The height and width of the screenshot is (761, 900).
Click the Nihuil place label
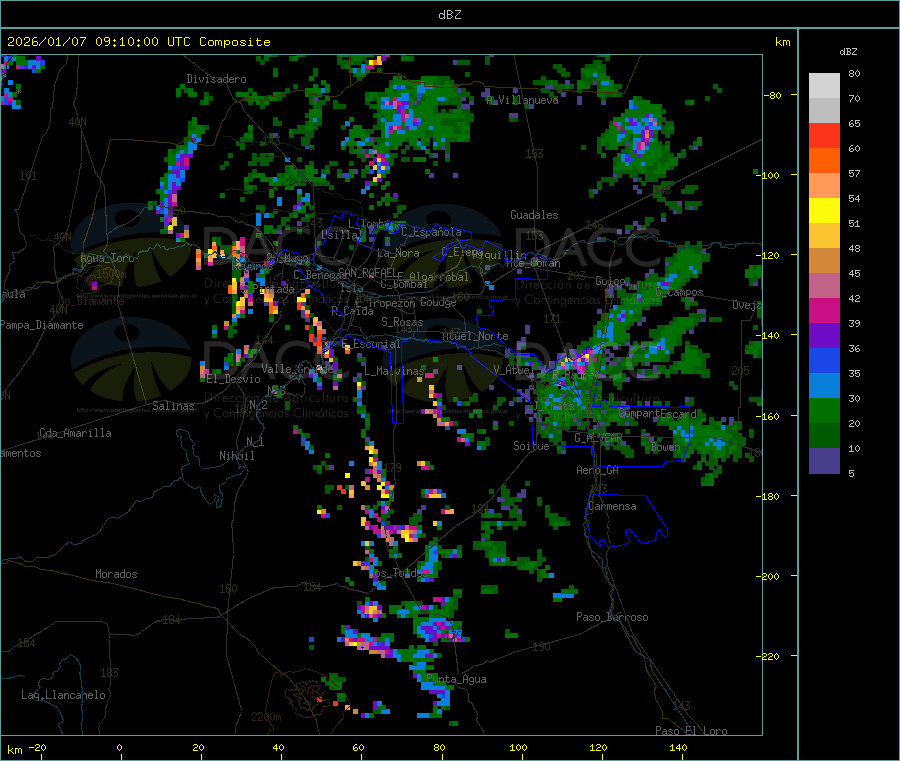237,456
